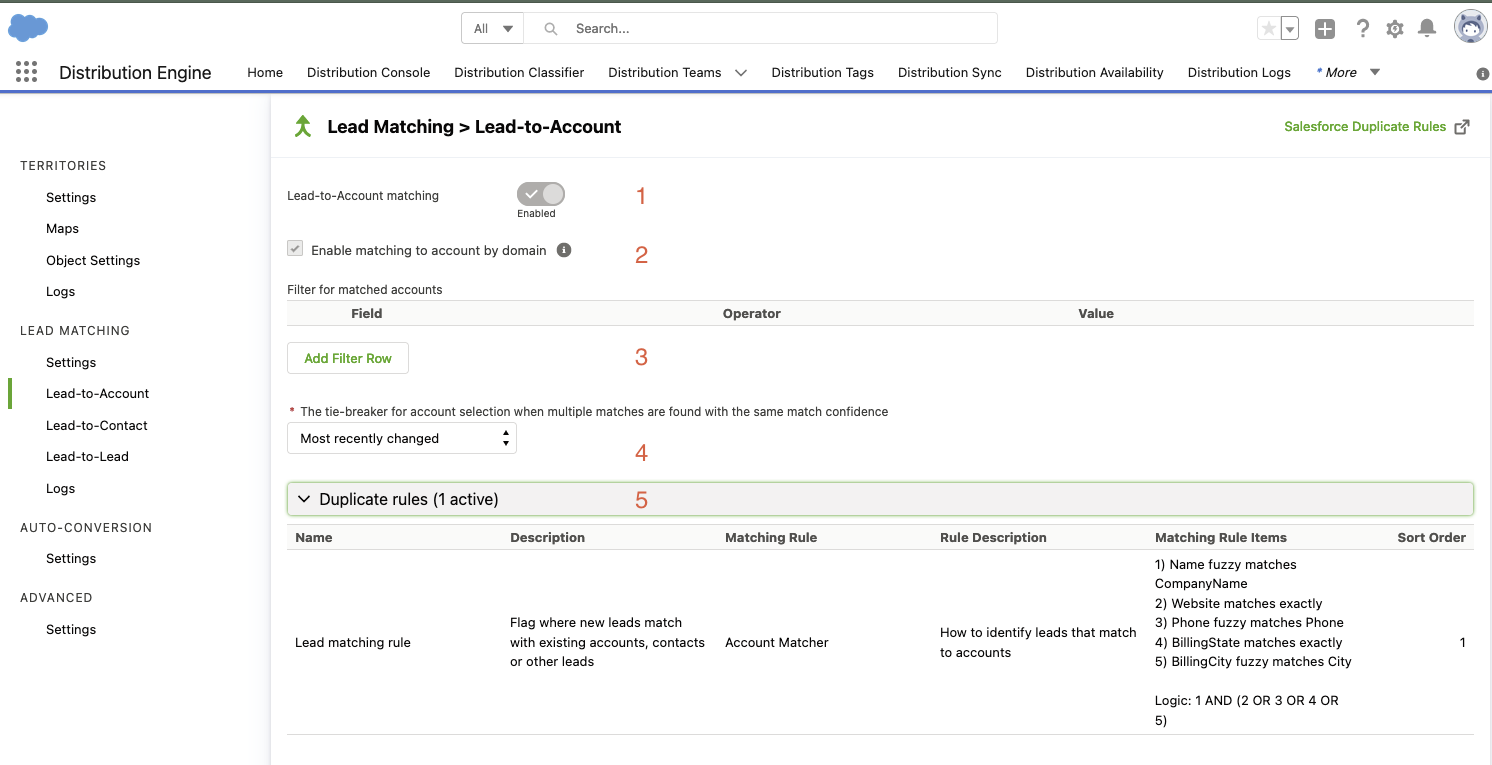1492x765 pixels.
Task: Click the external link icon by Salesforce Duplicate Rules
Action: (1462, 127)
